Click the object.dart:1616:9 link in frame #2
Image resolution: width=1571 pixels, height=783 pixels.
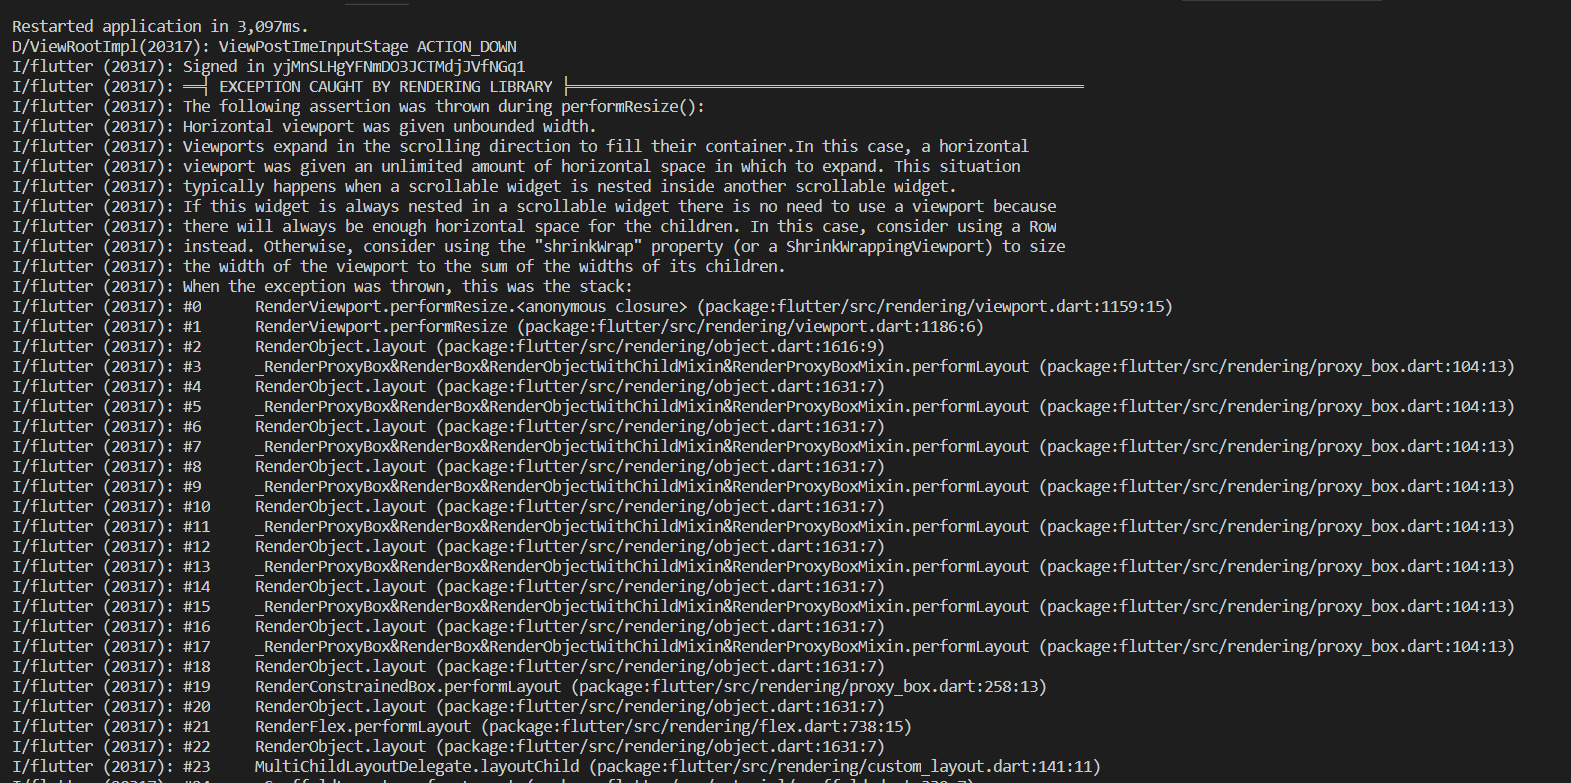point(662,347)
